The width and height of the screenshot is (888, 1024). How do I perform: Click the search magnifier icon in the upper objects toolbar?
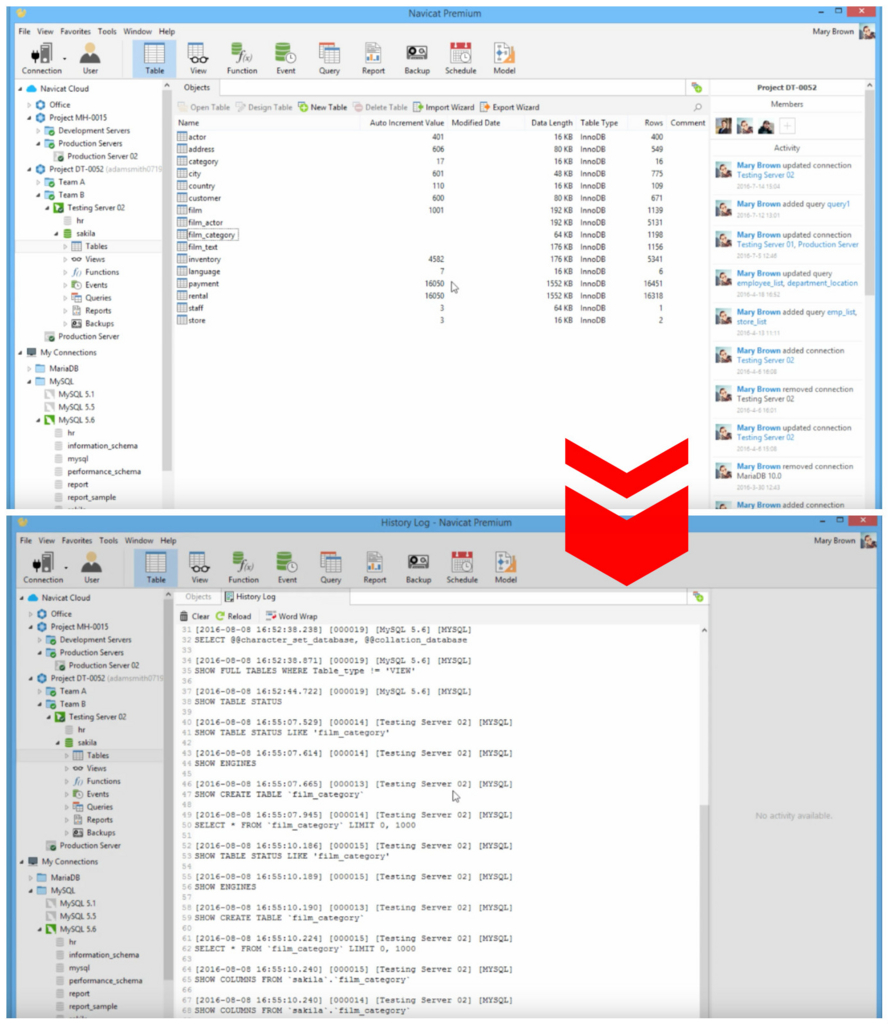pos(697,107)
